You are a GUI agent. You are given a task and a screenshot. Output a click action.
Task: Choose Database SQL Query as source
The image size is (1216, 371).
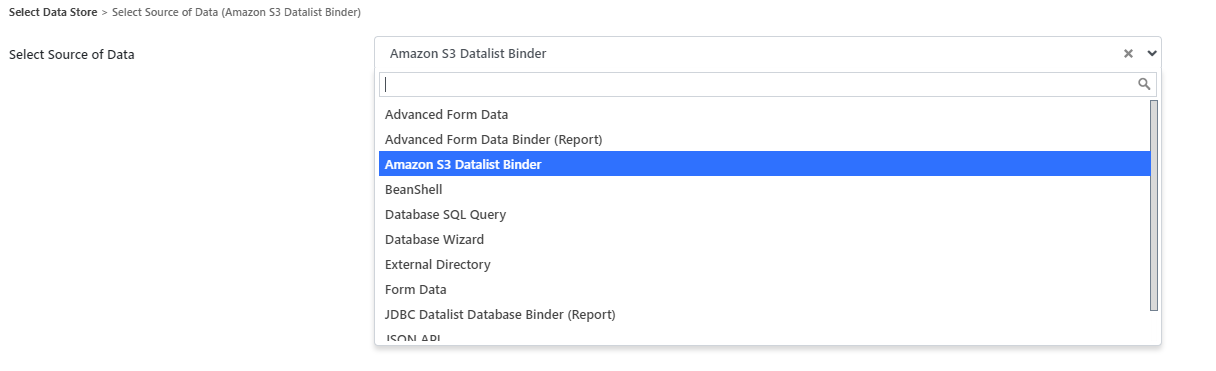click(764, 214)
